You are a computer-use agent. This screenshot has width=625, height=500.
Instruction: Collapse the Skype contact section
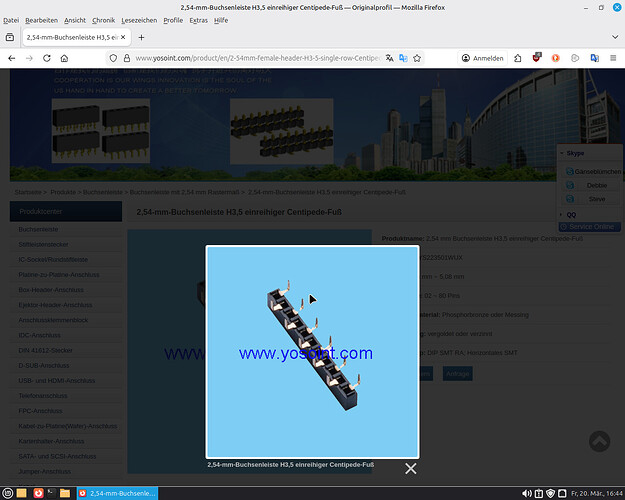pos(562,154)
